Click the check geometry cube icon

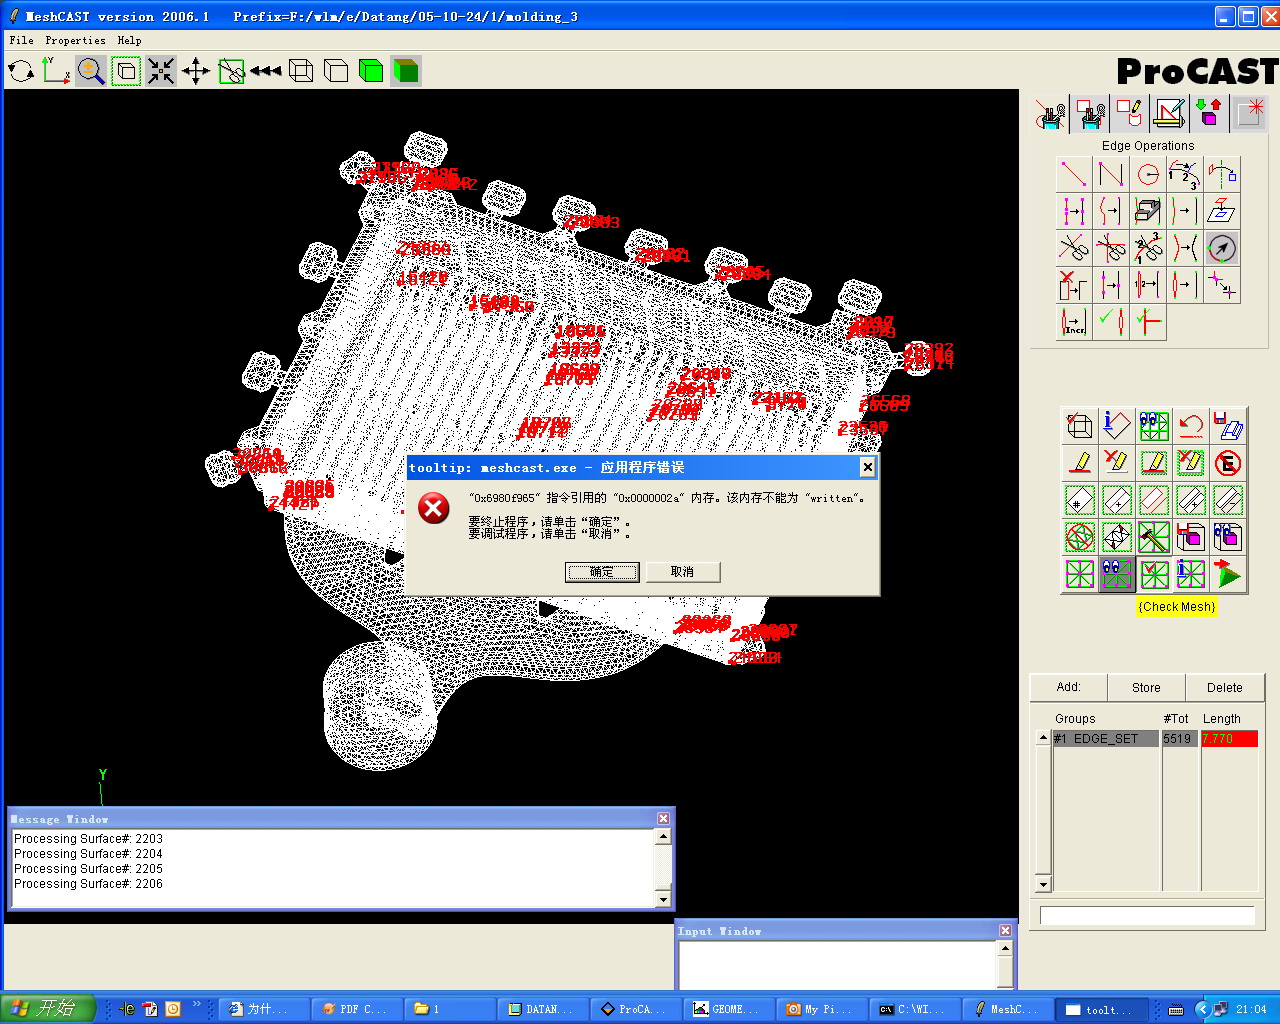click(x=1080, y=426)
